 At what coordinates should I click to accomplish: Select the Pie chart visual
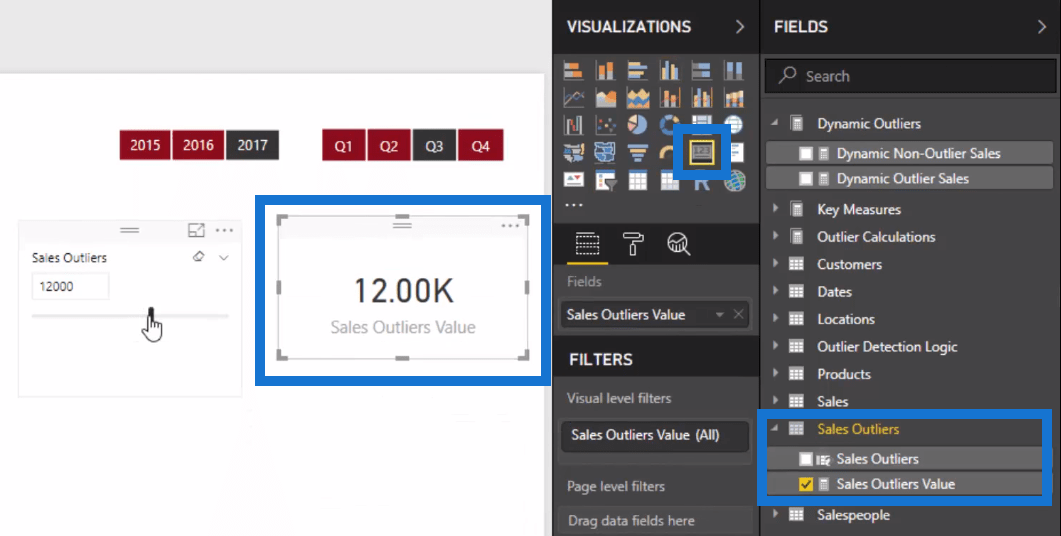pyautogui.click(x=637, y=125)
